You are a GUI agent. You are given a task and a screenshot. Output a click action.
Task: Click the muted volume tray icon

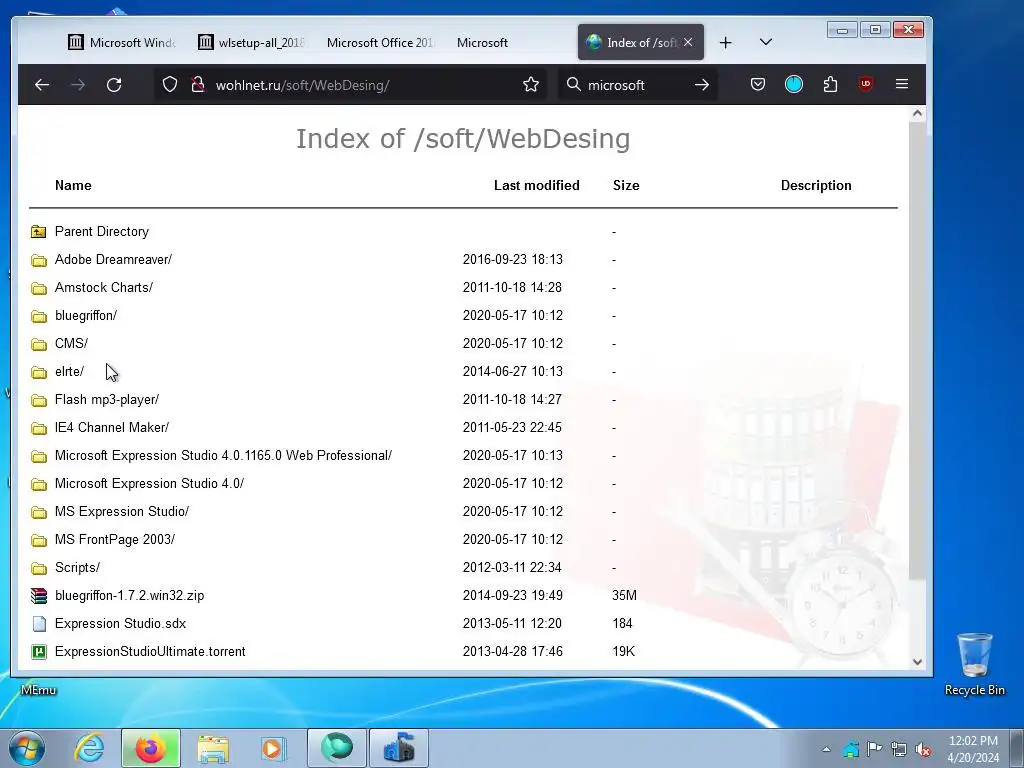(x=923, y=749)
